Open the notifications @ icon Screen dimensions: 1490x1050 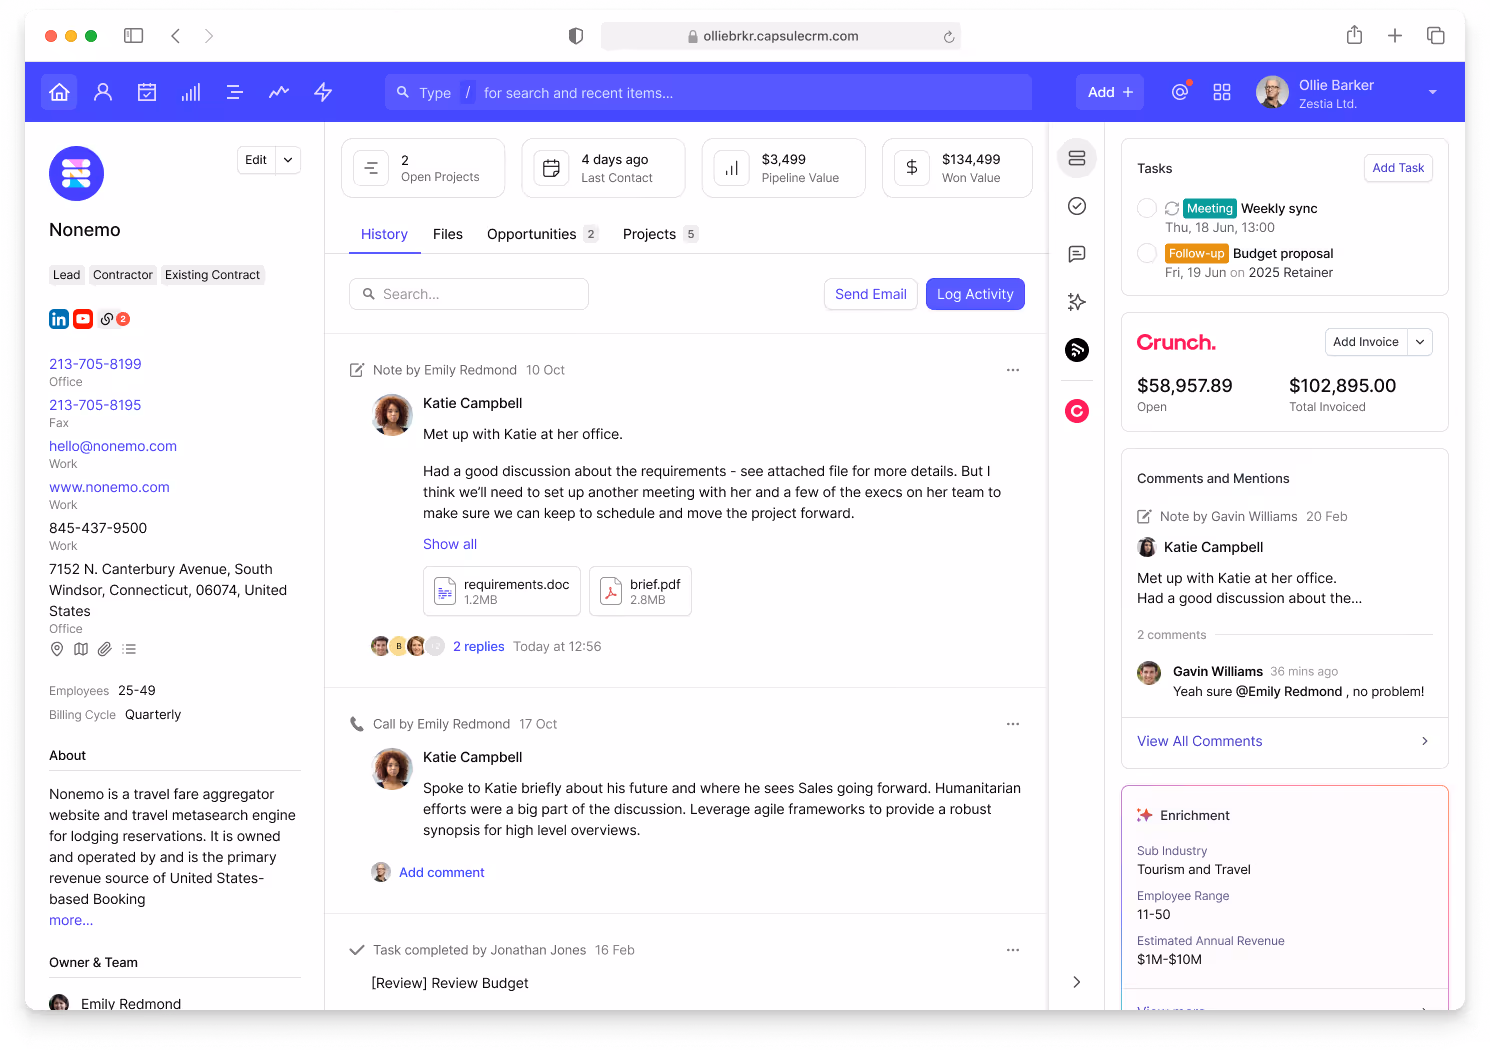pos(1180,92)
